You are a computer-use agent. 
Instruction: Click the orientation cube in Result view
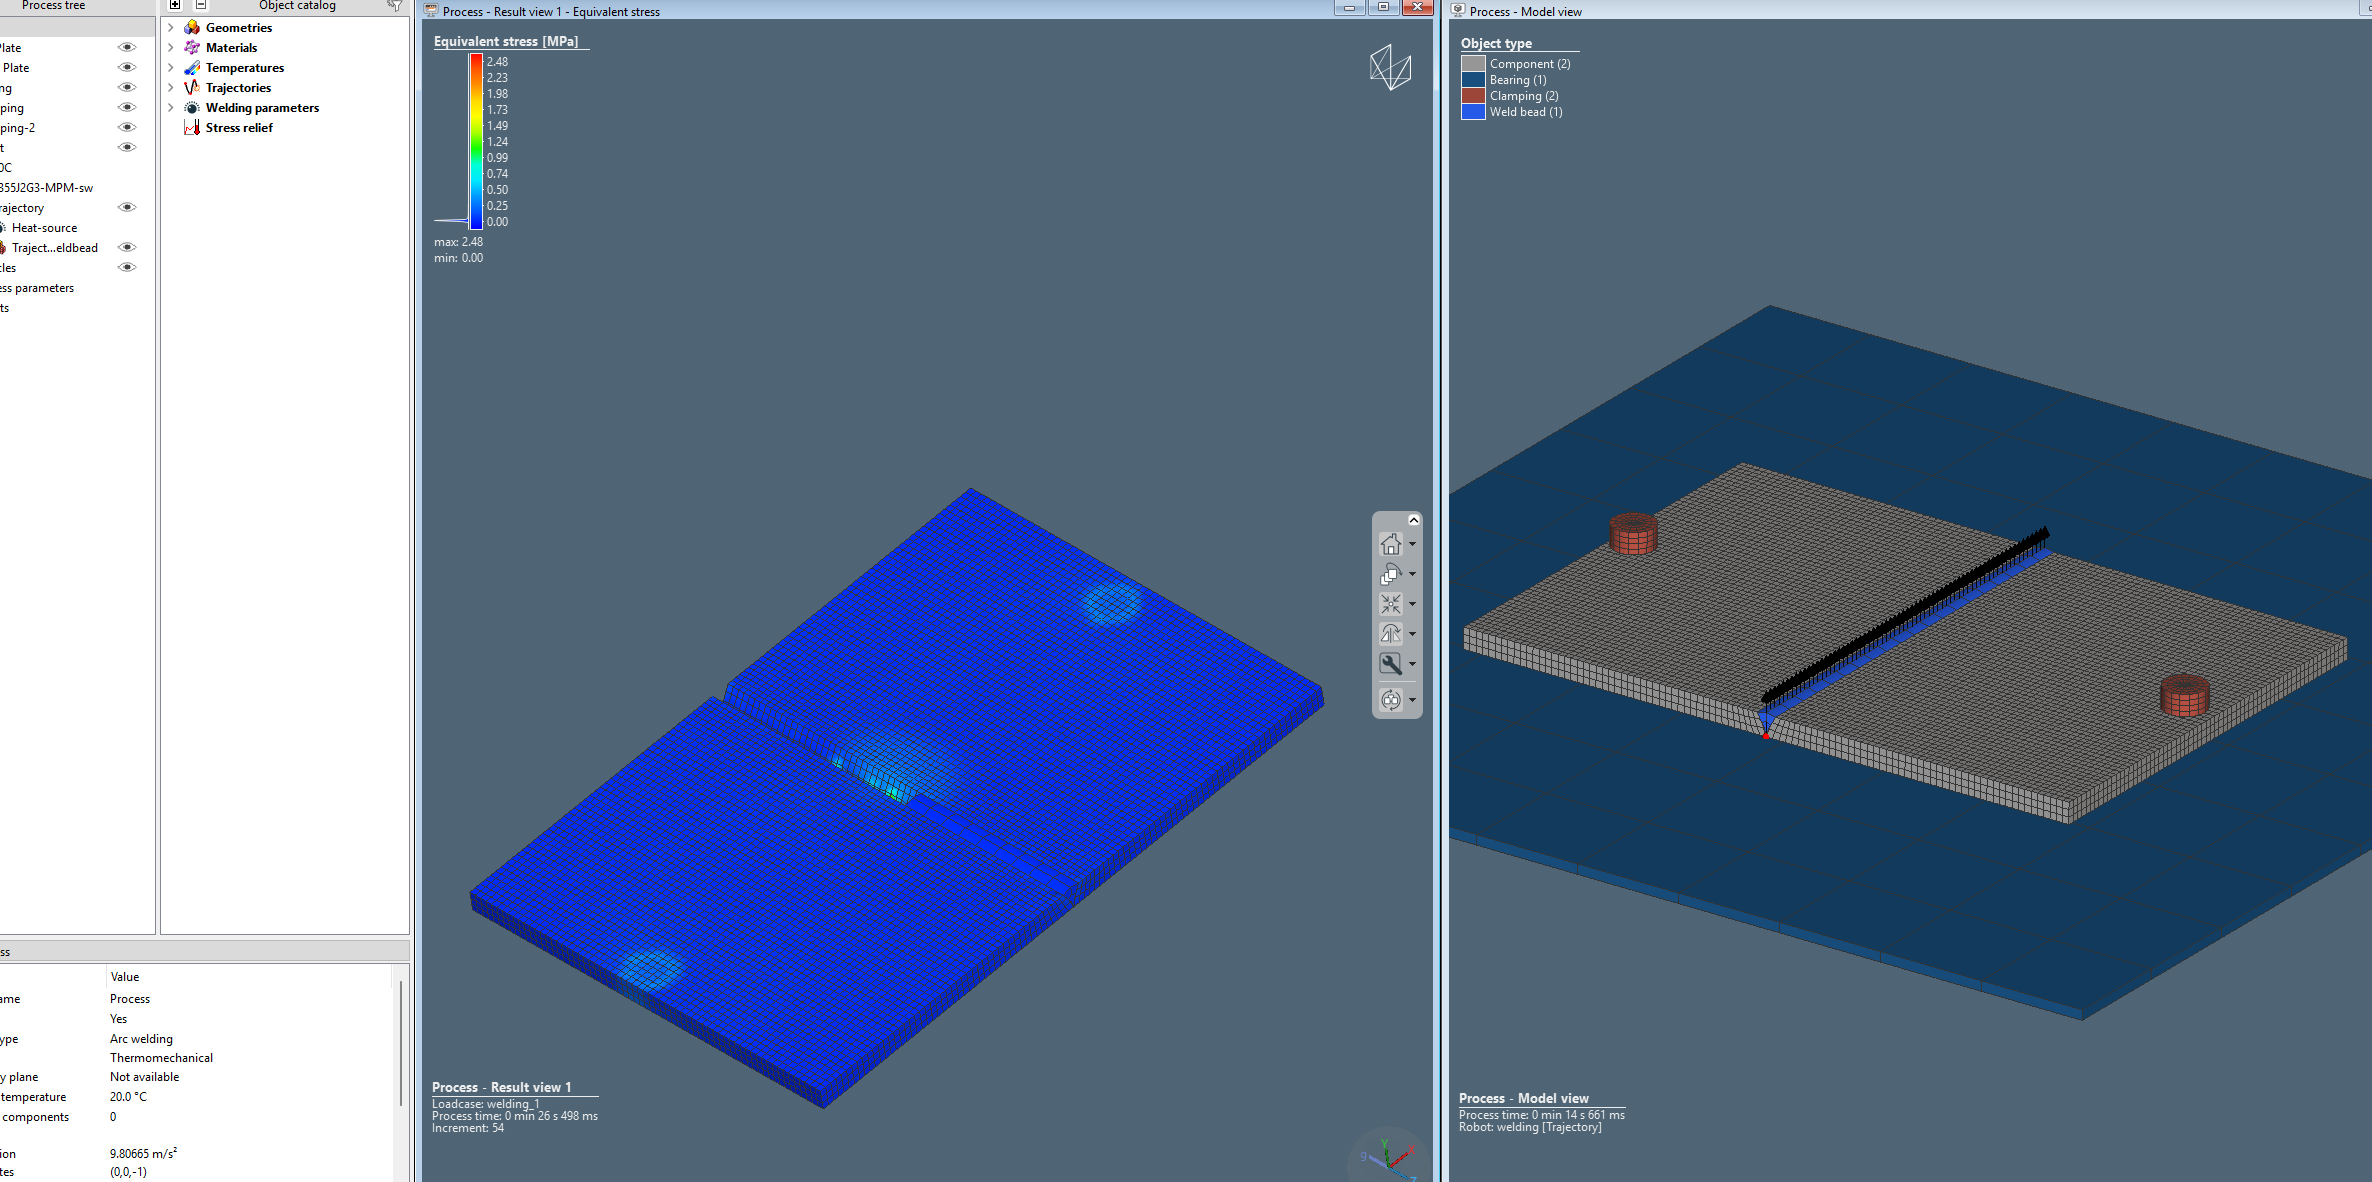click(1390, 68)
